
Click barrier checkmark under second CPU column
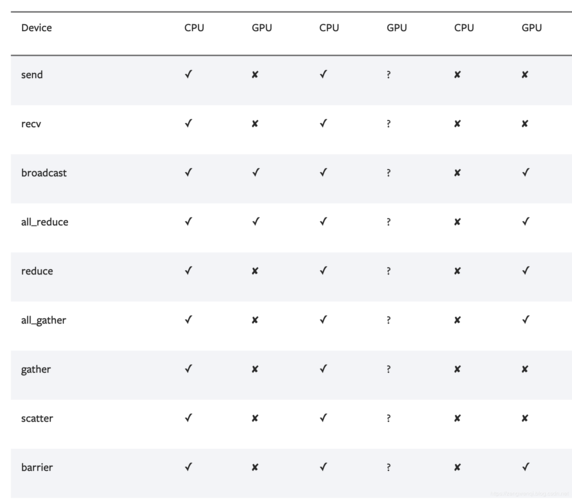coord(323,467)
